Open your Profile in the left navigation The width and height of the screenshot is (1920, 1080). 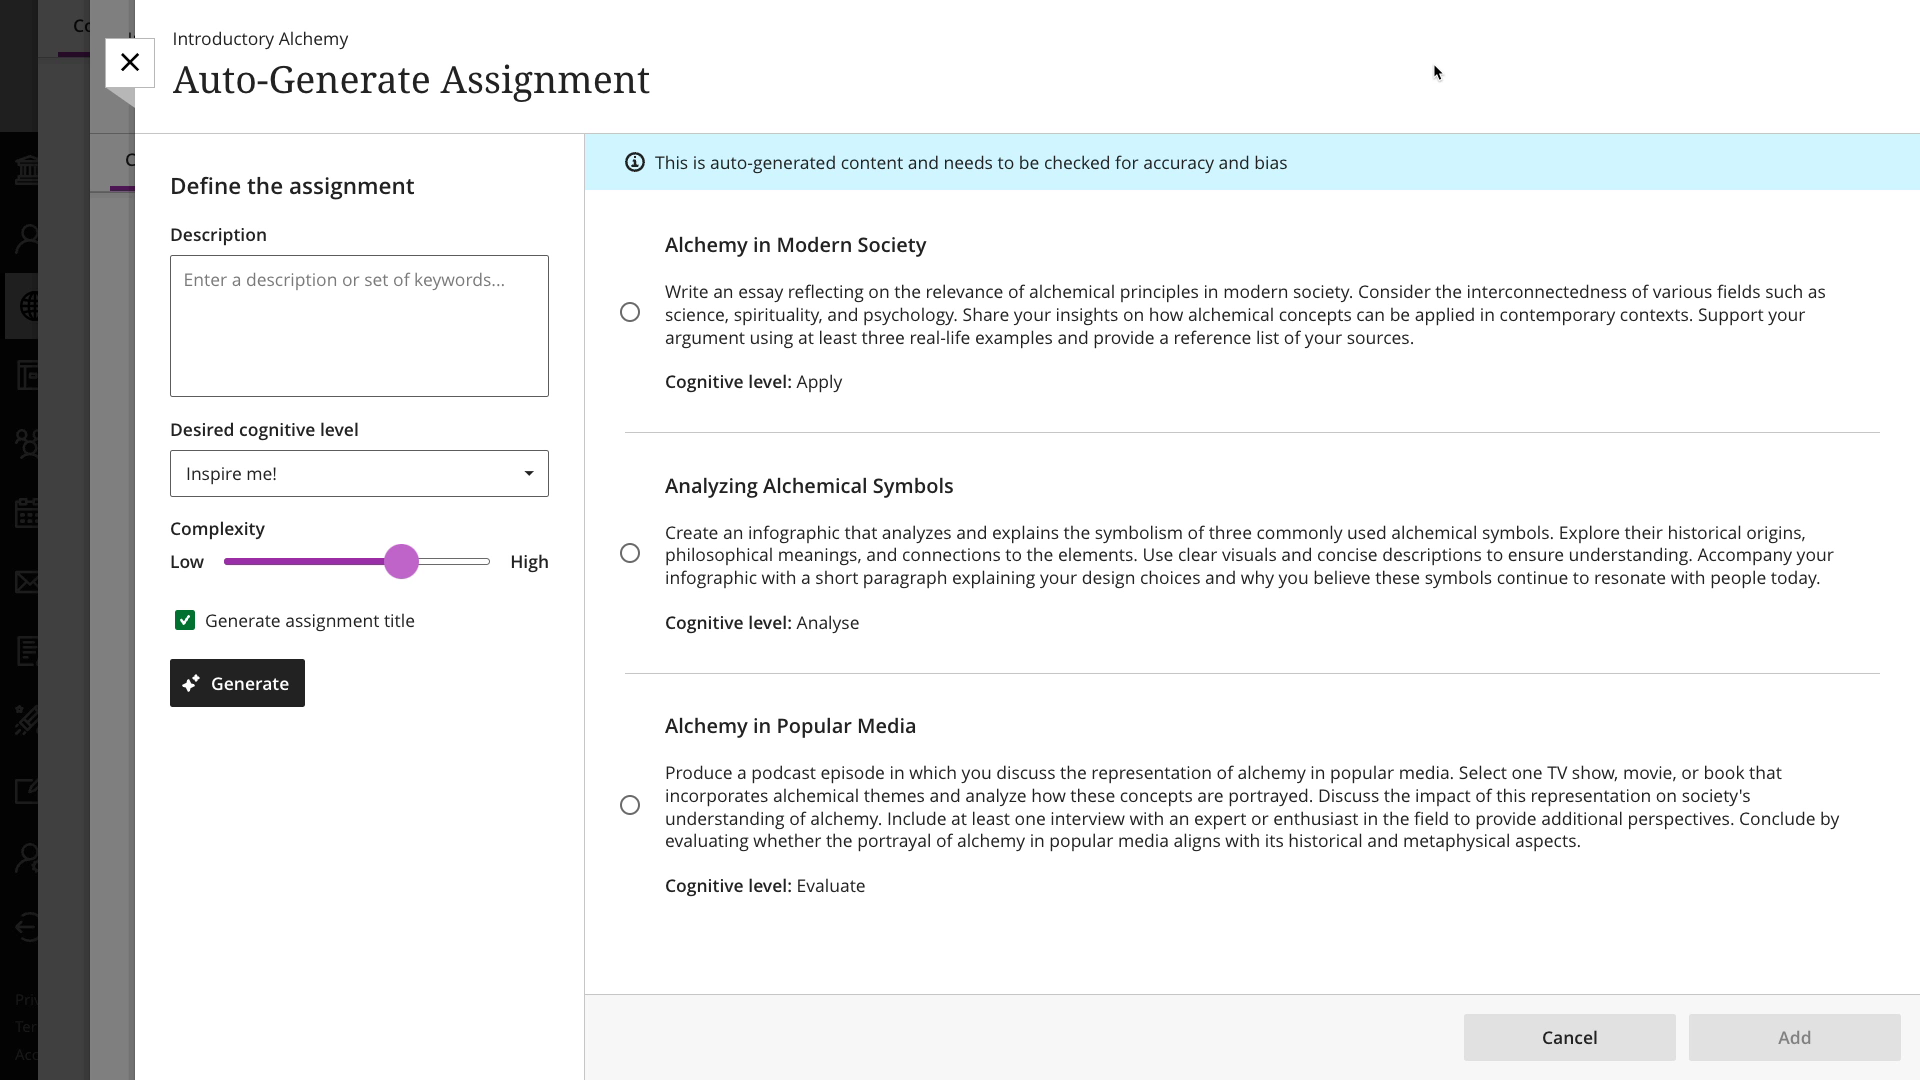coord(27,237)
